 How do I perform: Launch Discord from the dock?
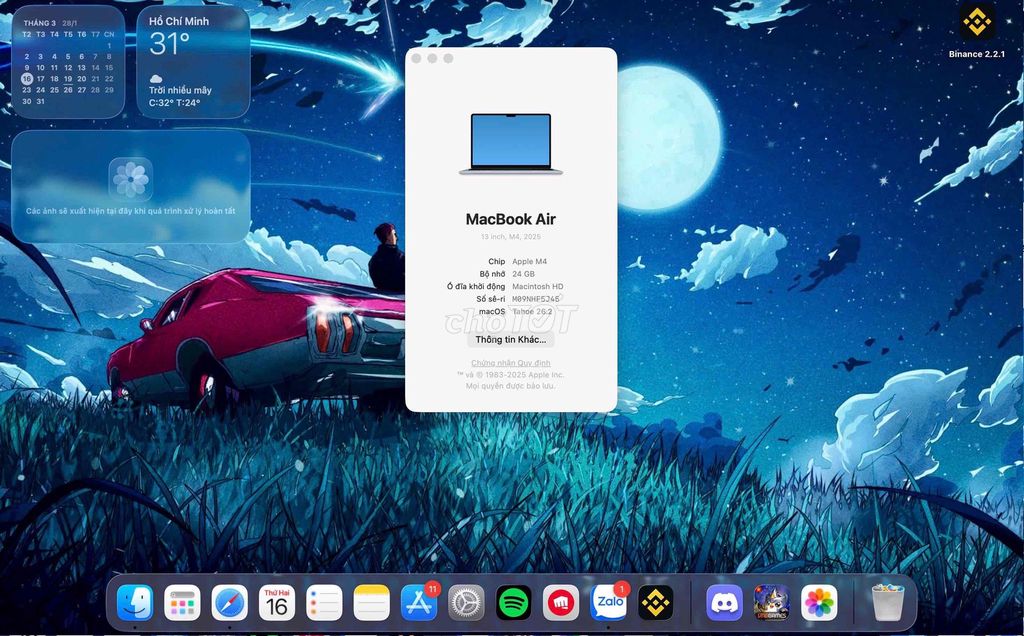tap(724, 602)
